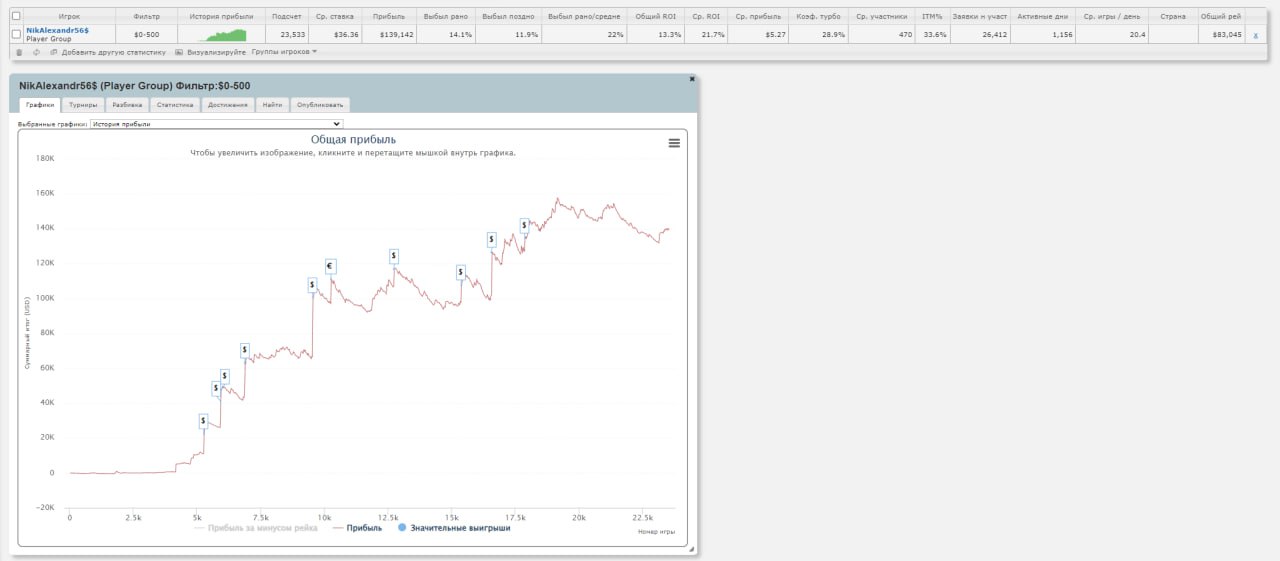Viewport: 1280px width, 561px height.
Task: Click the lowest dollar marker near 5k
Action: pyautogui.click(x=203, y=421)
